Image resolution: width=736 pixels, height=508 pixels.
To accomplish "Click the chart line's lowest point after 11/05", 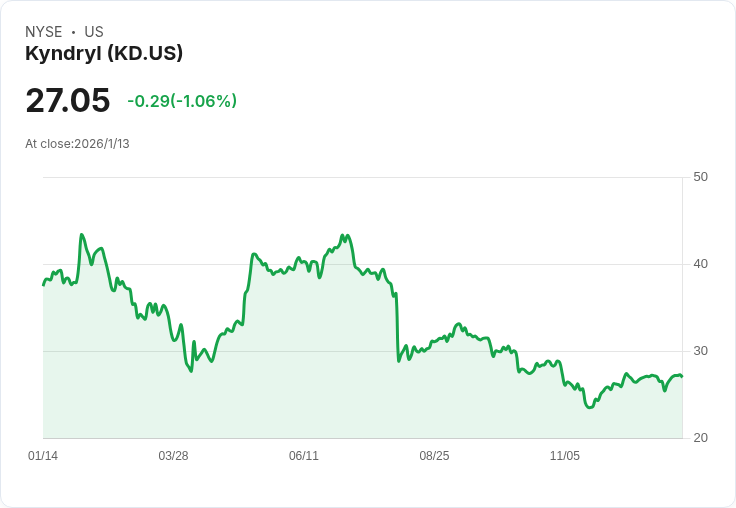I will (589, 408).
